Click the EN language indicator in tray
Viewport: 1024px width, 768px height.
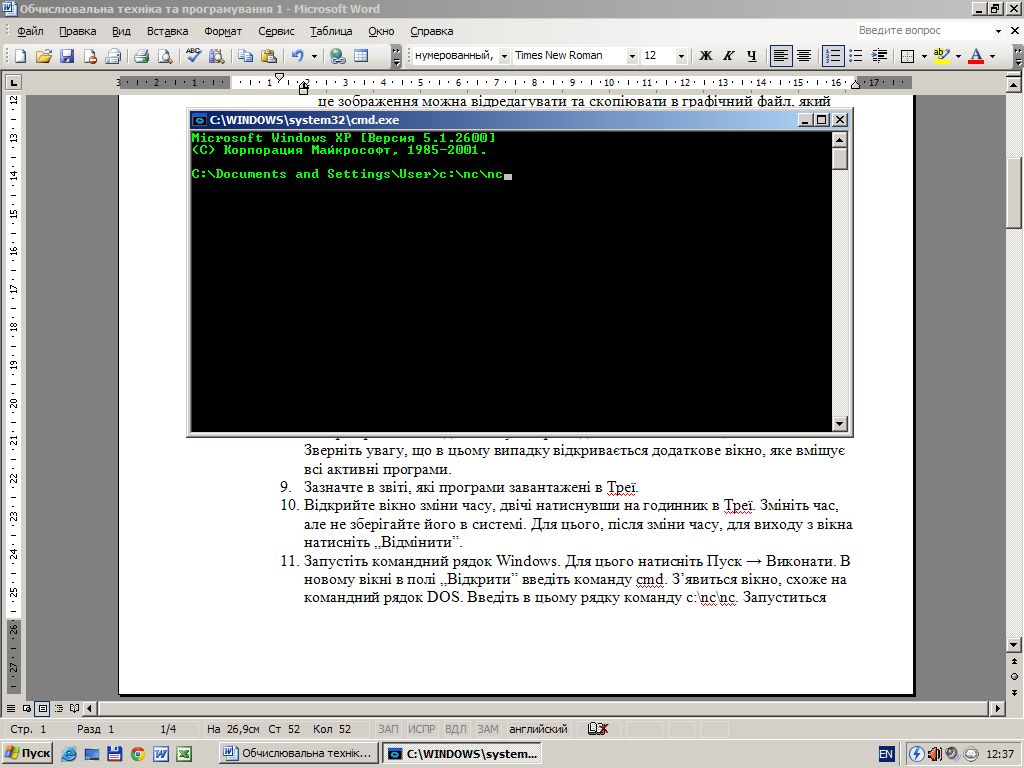point(886,754)
